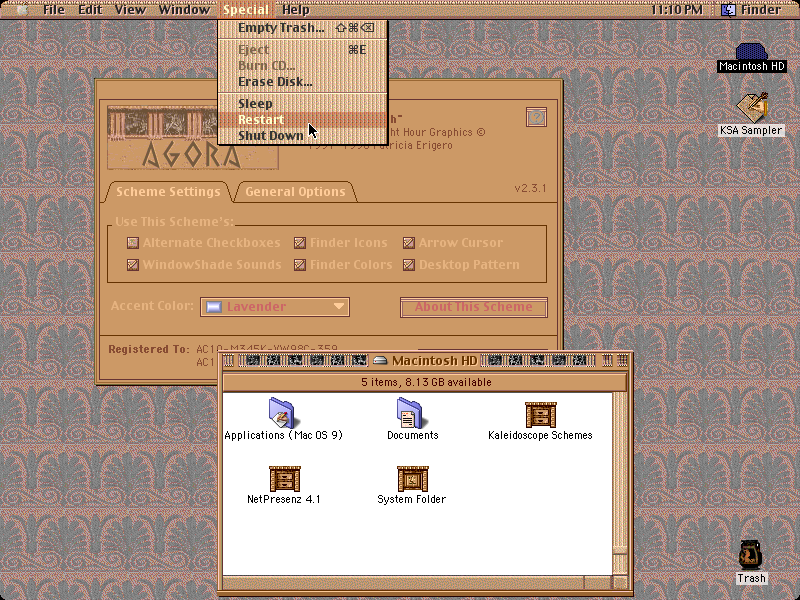The image size is (800, 600).
Task: Click the disk proxy icon in Macintosh HD title bar
Action: pos(380,361)
